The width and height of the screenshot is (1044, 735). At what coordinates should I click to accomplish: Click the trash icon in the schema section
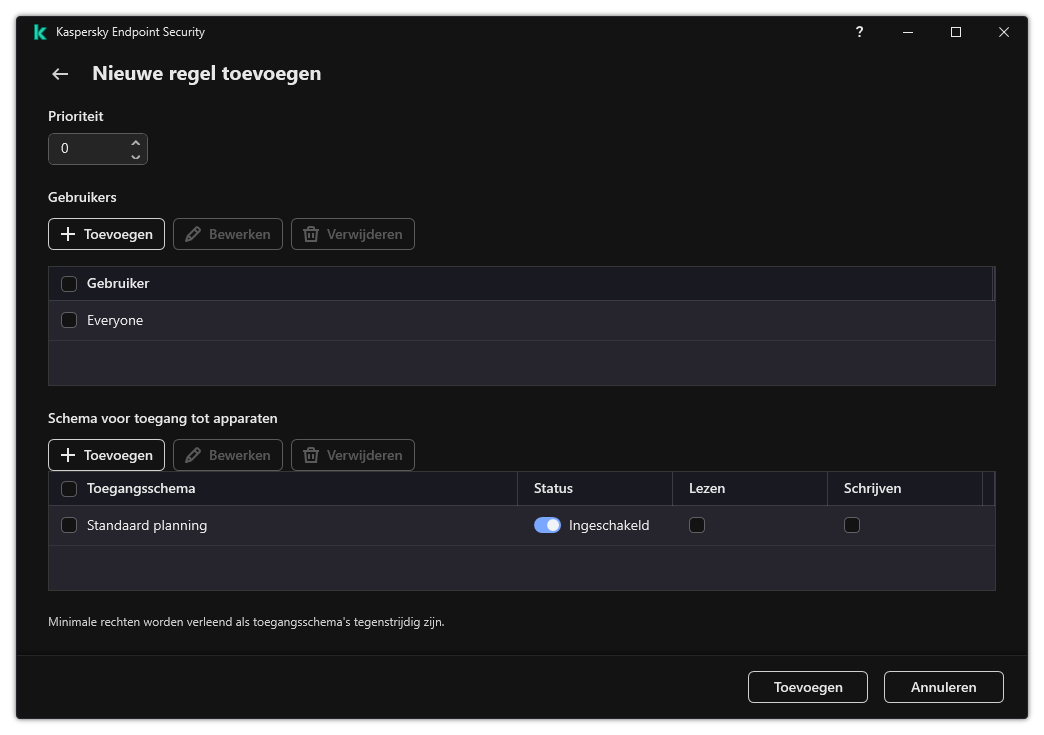(x=313, y=455)
